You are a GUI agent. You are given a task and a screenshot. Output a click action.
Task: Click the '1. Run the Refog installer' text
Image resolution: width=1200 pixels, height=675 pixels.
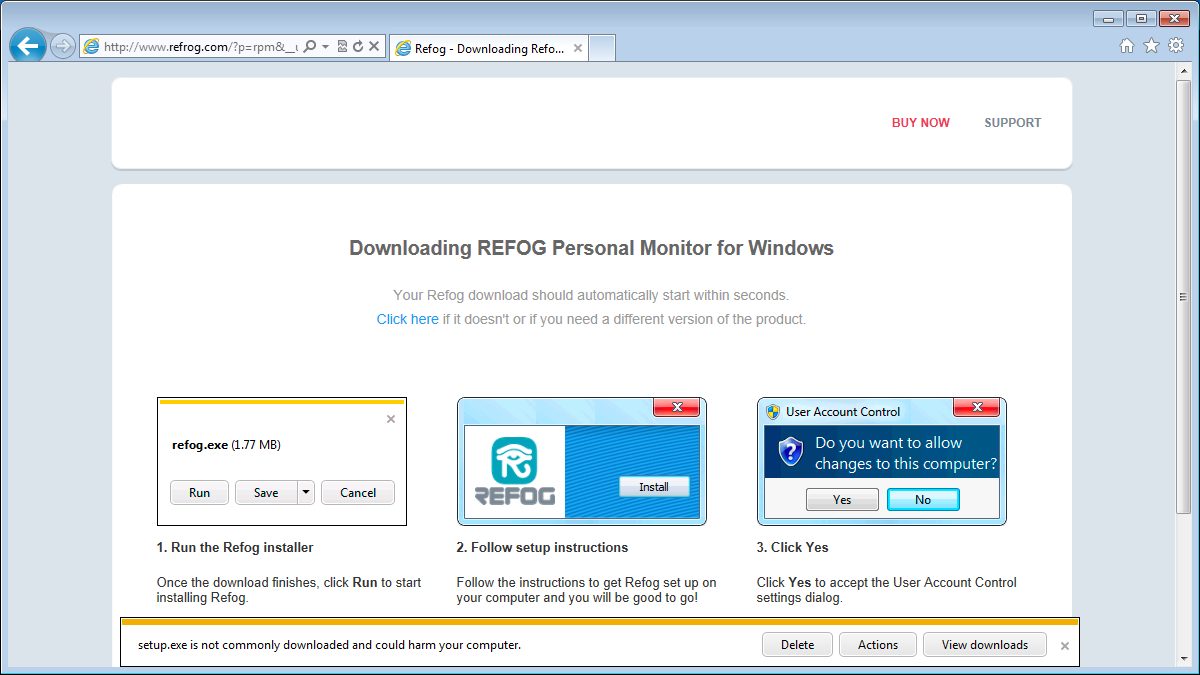[x=235, y=548]
